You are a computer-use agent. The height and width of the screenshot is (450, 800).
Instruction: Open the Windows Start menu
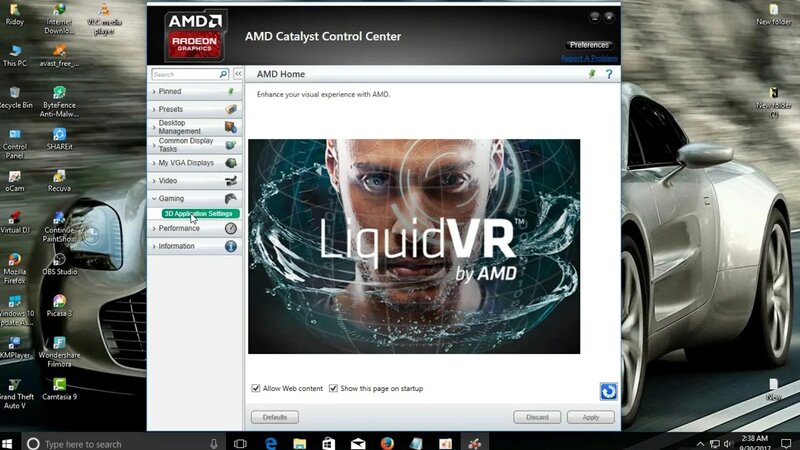click(7, 443)
